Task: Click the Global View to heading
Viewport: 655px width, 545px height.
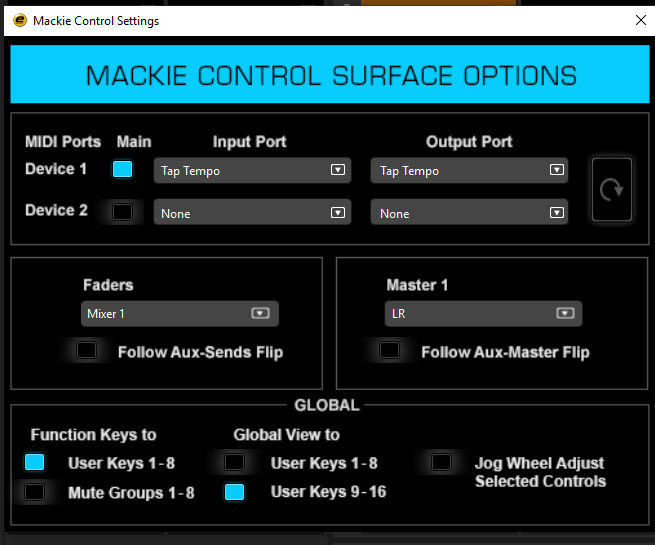Action: (287, 435)
